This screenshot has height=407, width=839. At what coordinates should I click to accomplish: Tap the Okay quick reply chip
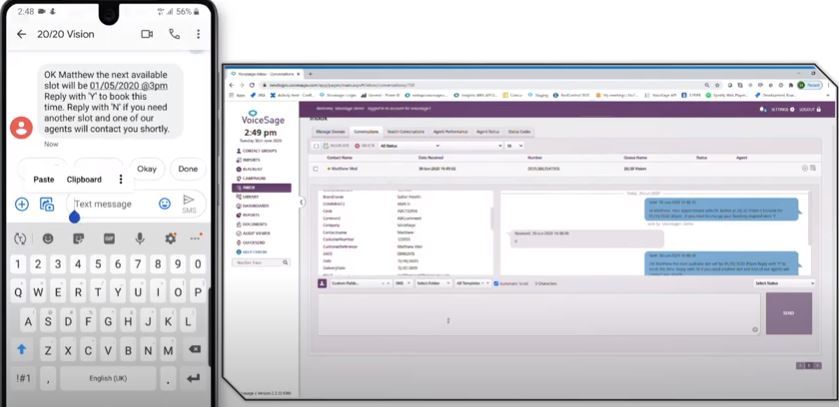[x=147, y=168]
